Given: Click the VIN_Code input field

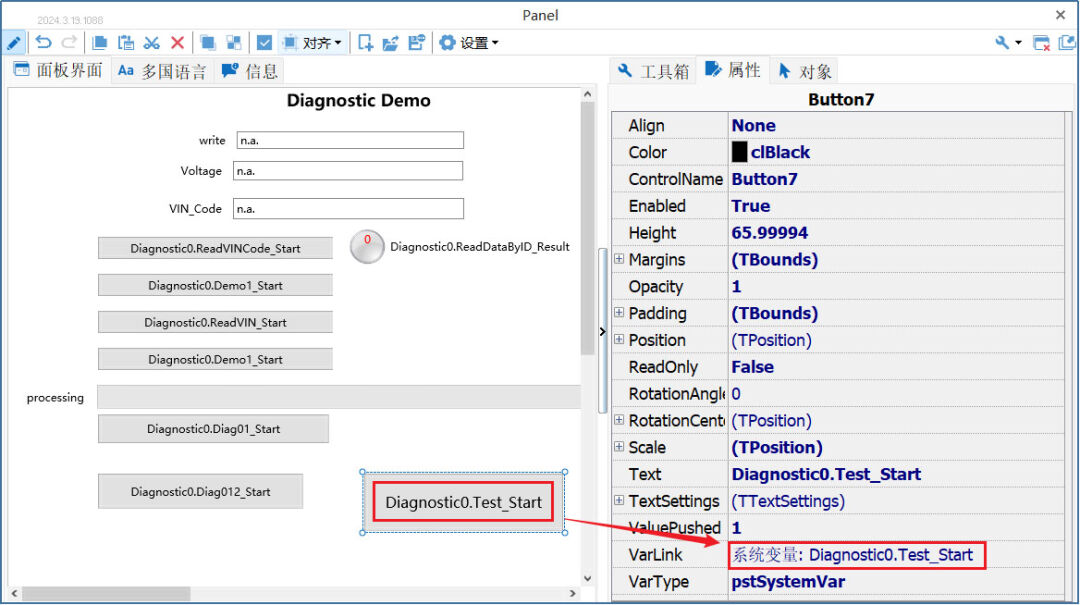Looking at the screenshot, I should pos(348,209).
